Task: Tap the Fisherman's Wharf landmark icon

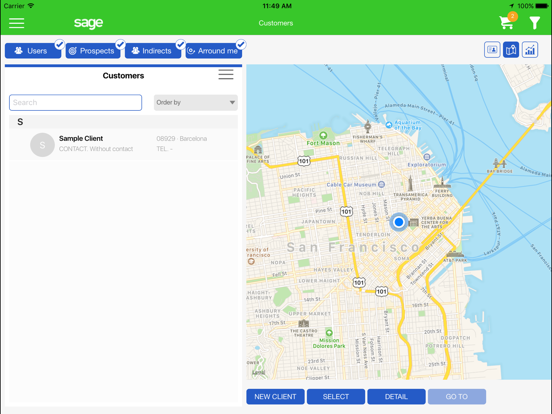Action: coord(368,126)
